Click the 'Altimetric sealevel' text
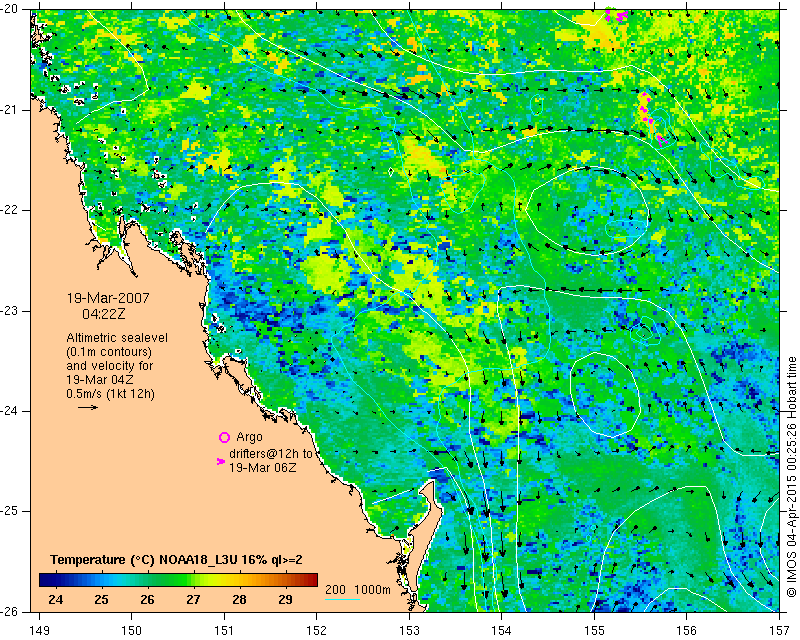 point(117,338)
